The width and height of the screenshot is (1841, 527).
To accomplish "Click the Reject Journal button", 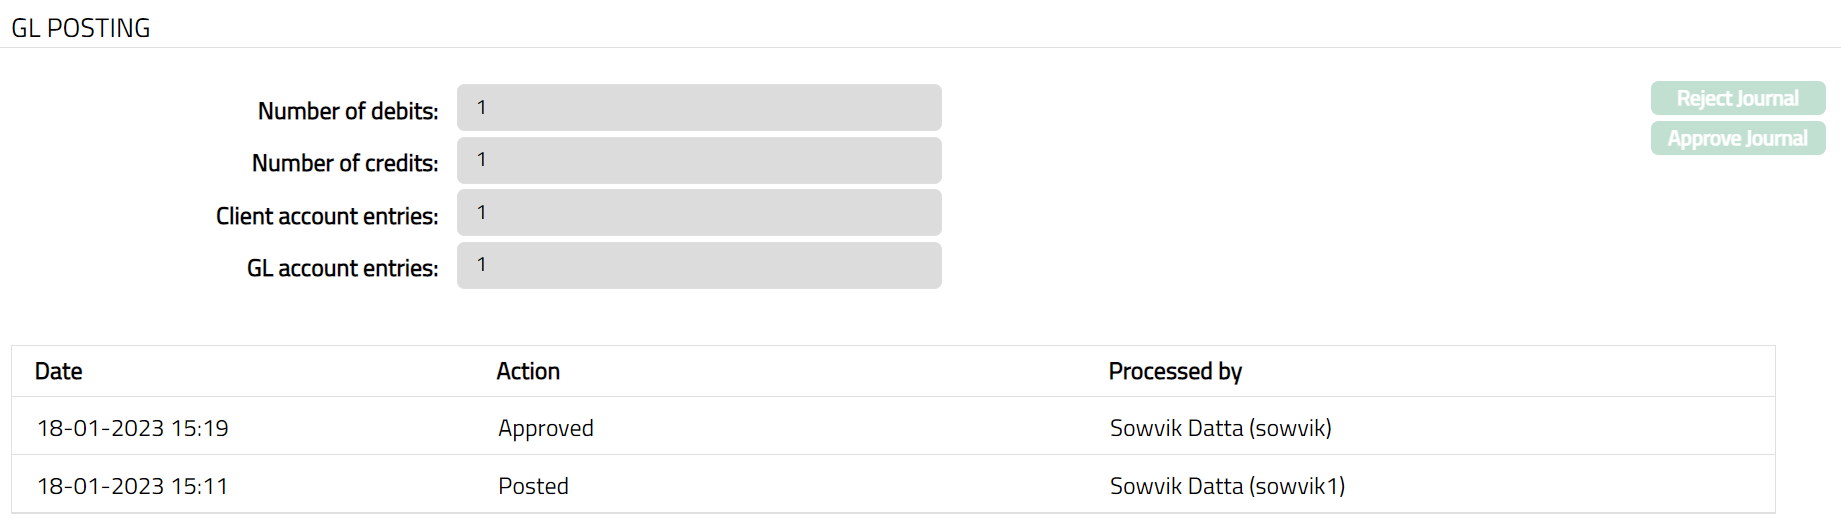I will click(x=1737, y=98).
